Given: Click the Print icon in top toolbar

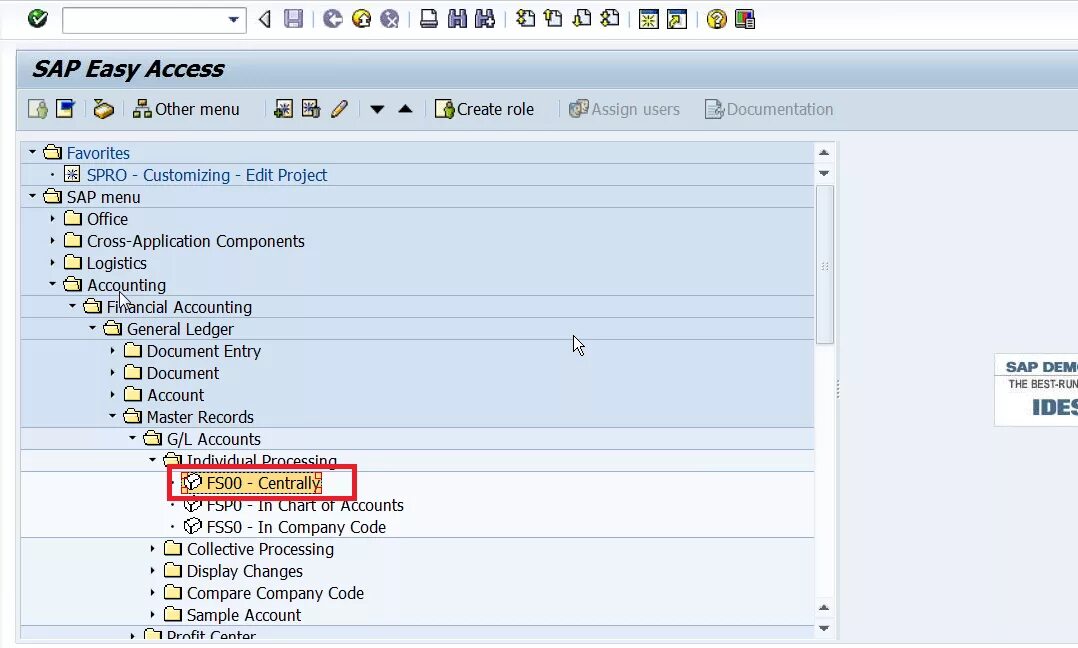Looking at the screenshot, I should tap(429, 19).
